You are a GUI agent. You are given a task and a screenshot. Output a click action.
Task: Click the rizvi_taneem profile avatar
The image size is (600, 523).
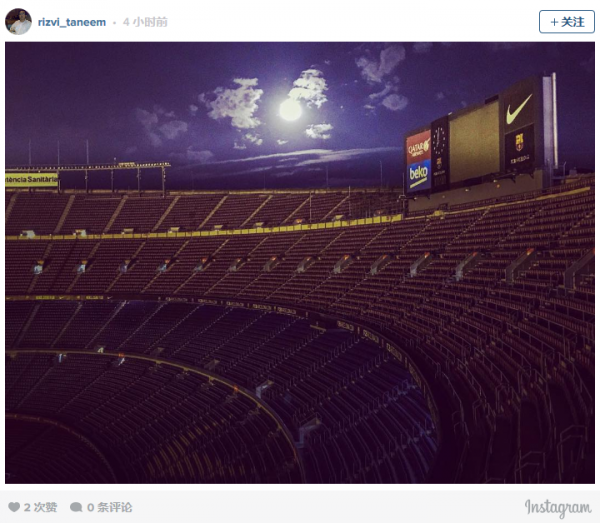pyautogui.click(x=18, y=21)
